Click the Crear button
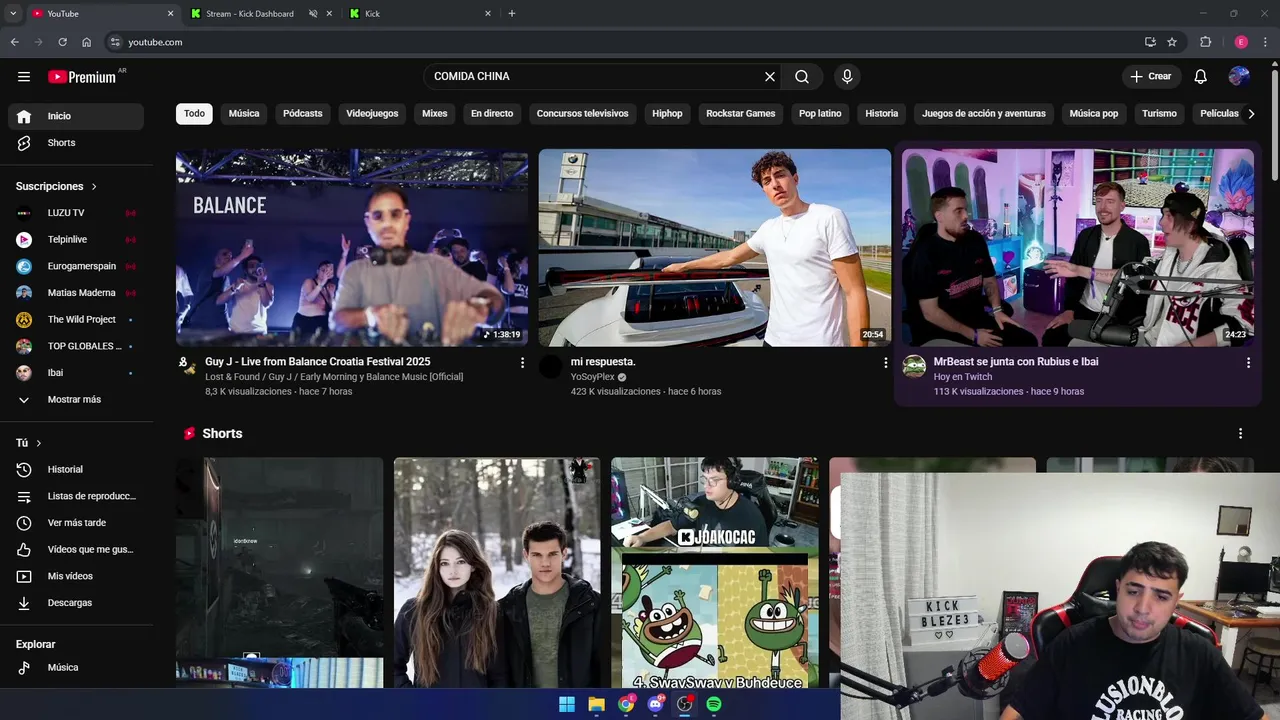This screenshot has height=720, width=1280. point(1150,77)
